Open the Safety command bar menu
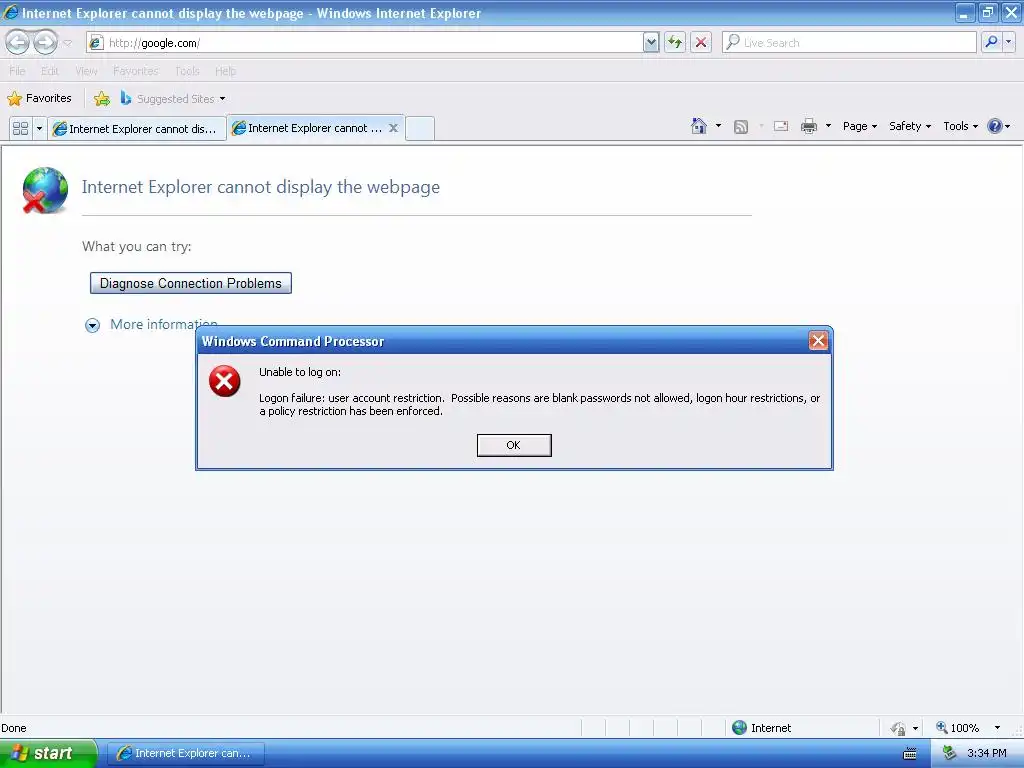1024x768 pixels. pos(910,126)
